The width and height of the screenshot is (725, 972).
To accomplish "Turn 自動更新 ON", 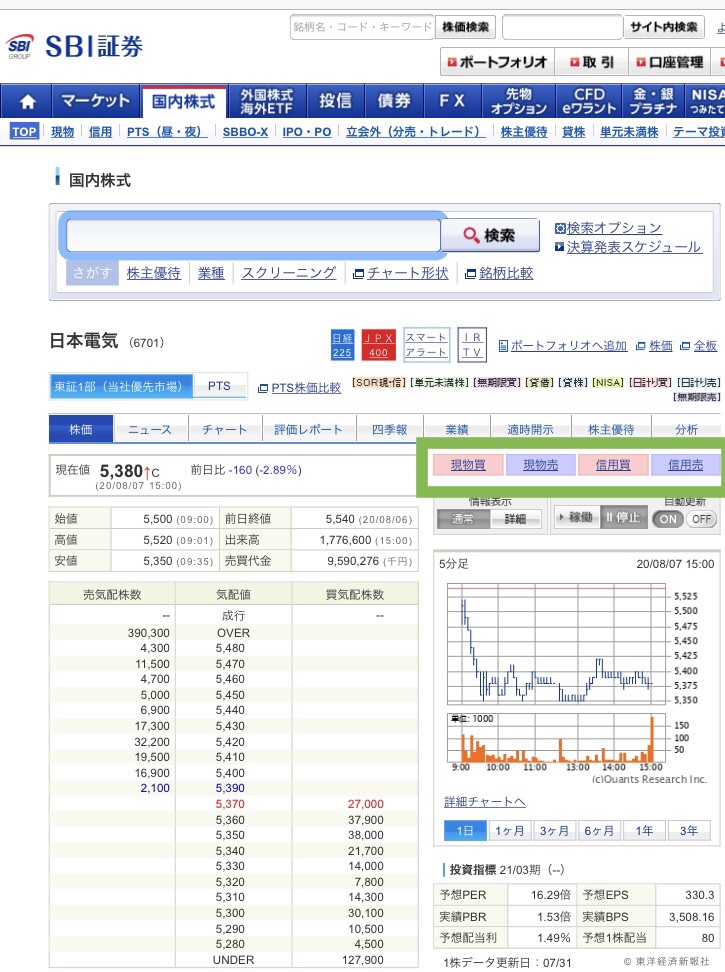I will coord(668,519).
